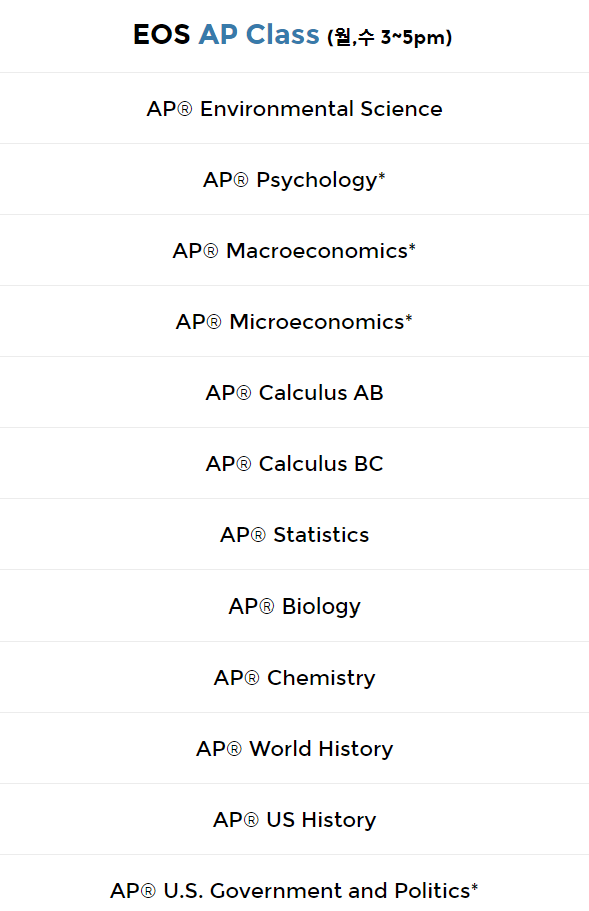Click the 'EOS' text in the header
Screen dimensions: 589x911
(x=161, y=35)
